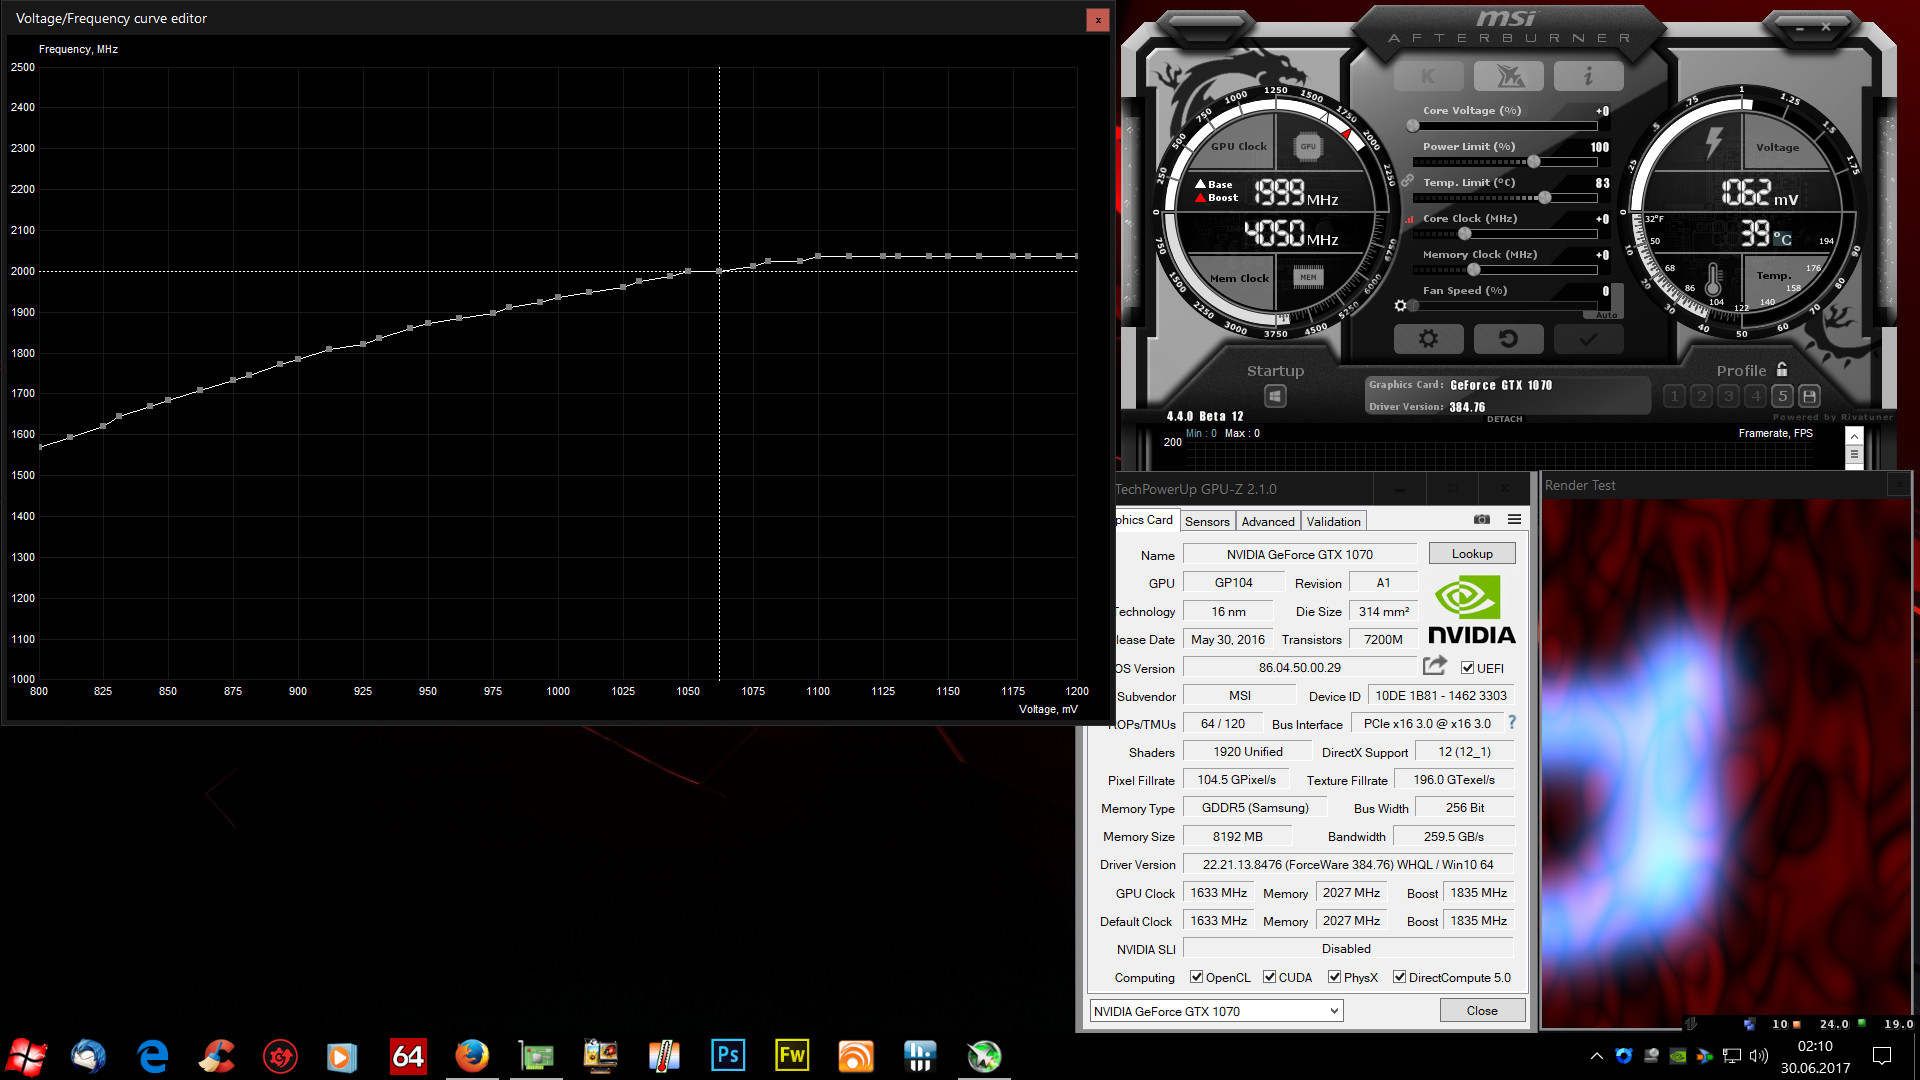Open the Afterburner information 'i' button
The width and height of the screenshot is (1920, 1080).
click(1588, 76)
